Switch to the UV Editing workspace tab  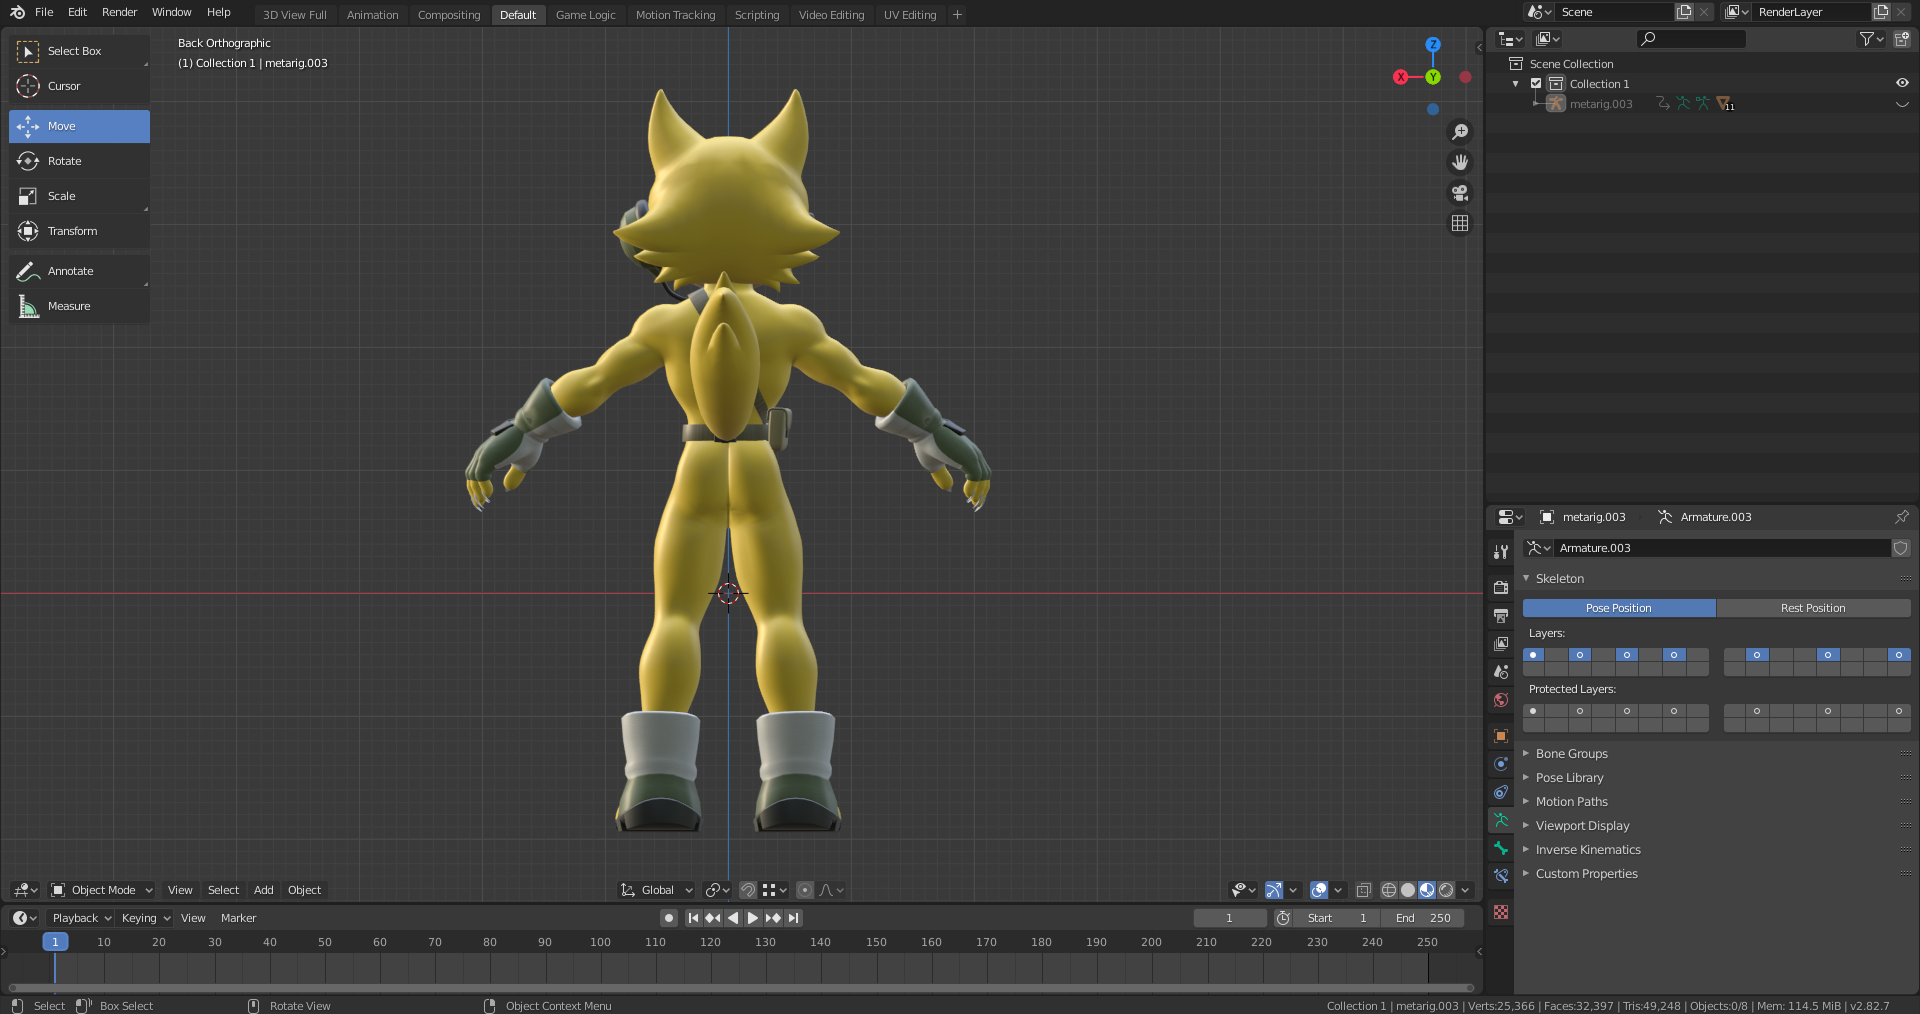coord(910,15)
